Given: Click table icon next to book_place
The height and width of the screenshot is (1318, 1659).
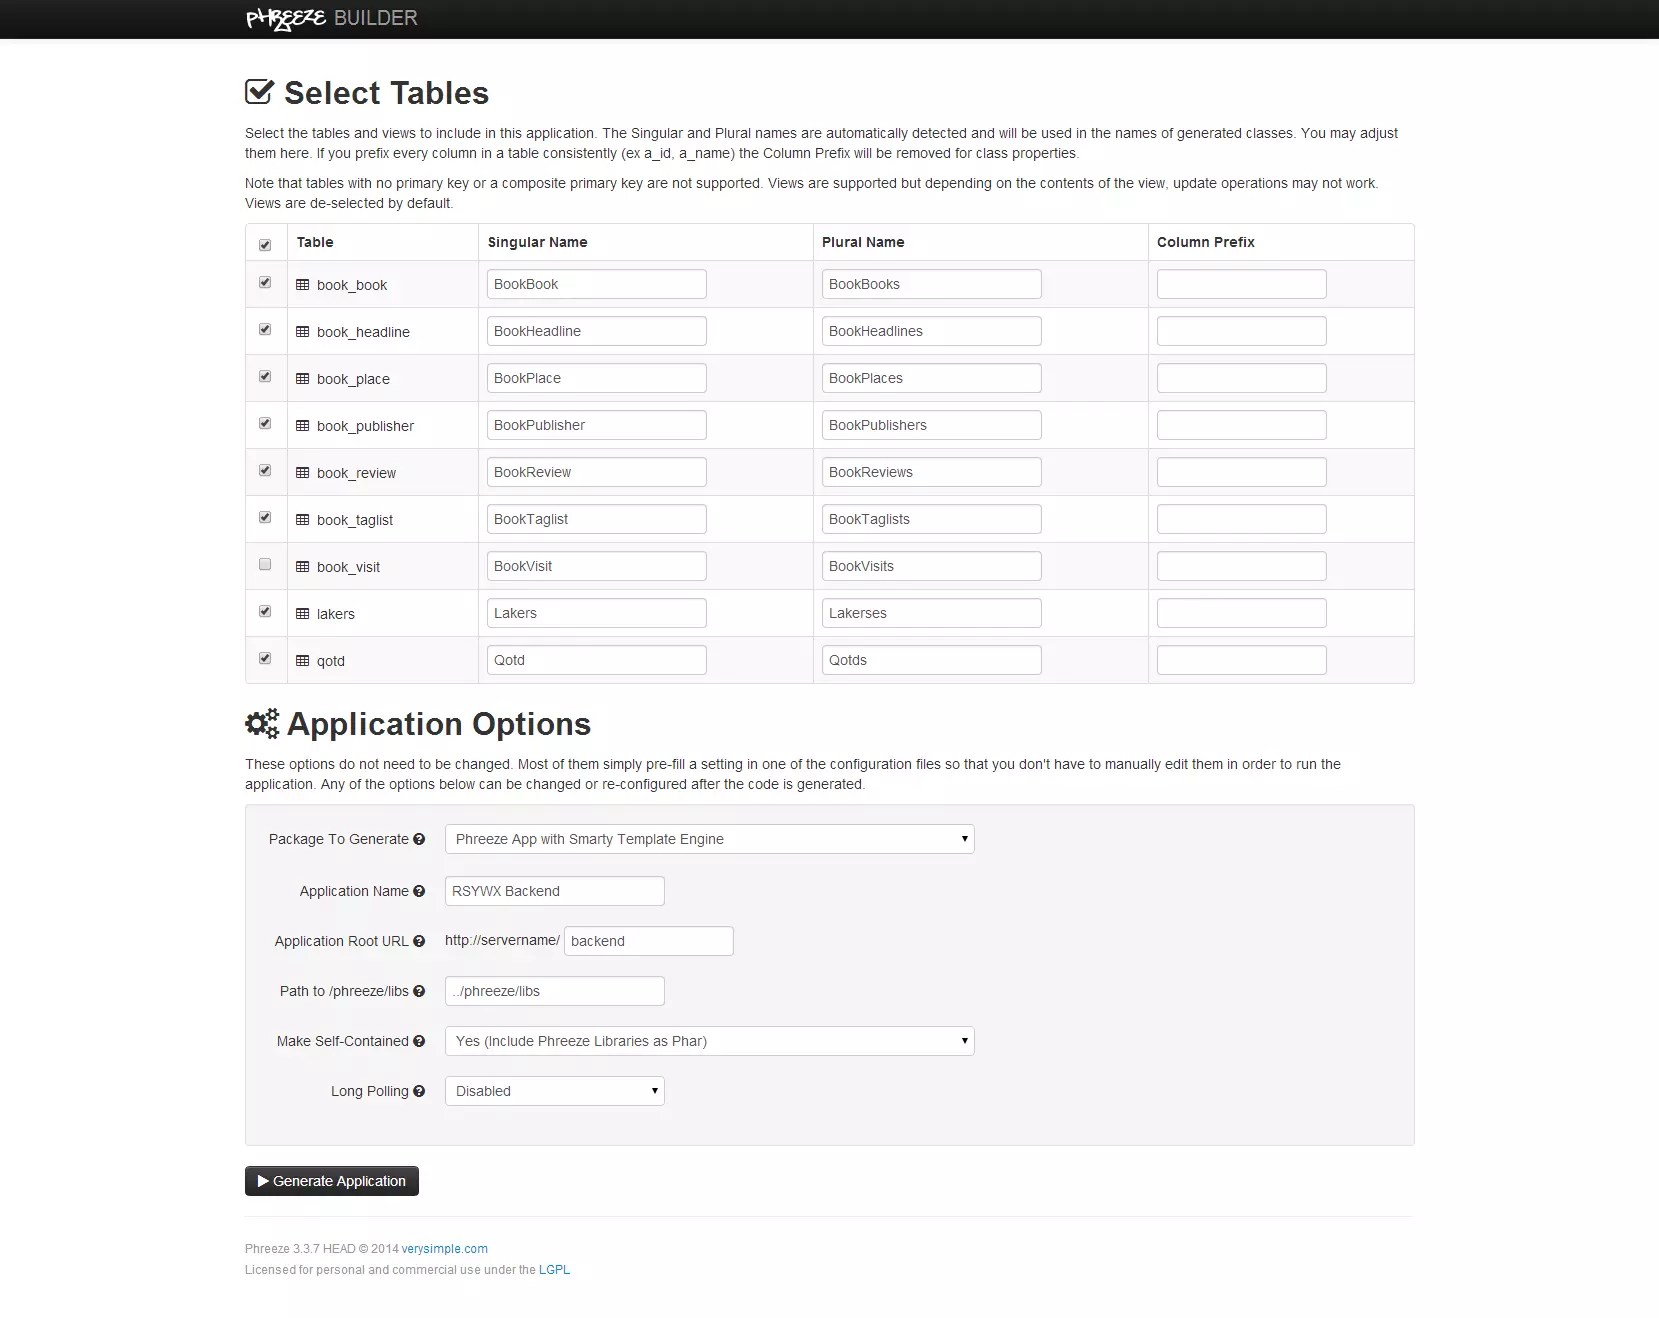Looking at the screenshot, I should (x=303, y=379).
